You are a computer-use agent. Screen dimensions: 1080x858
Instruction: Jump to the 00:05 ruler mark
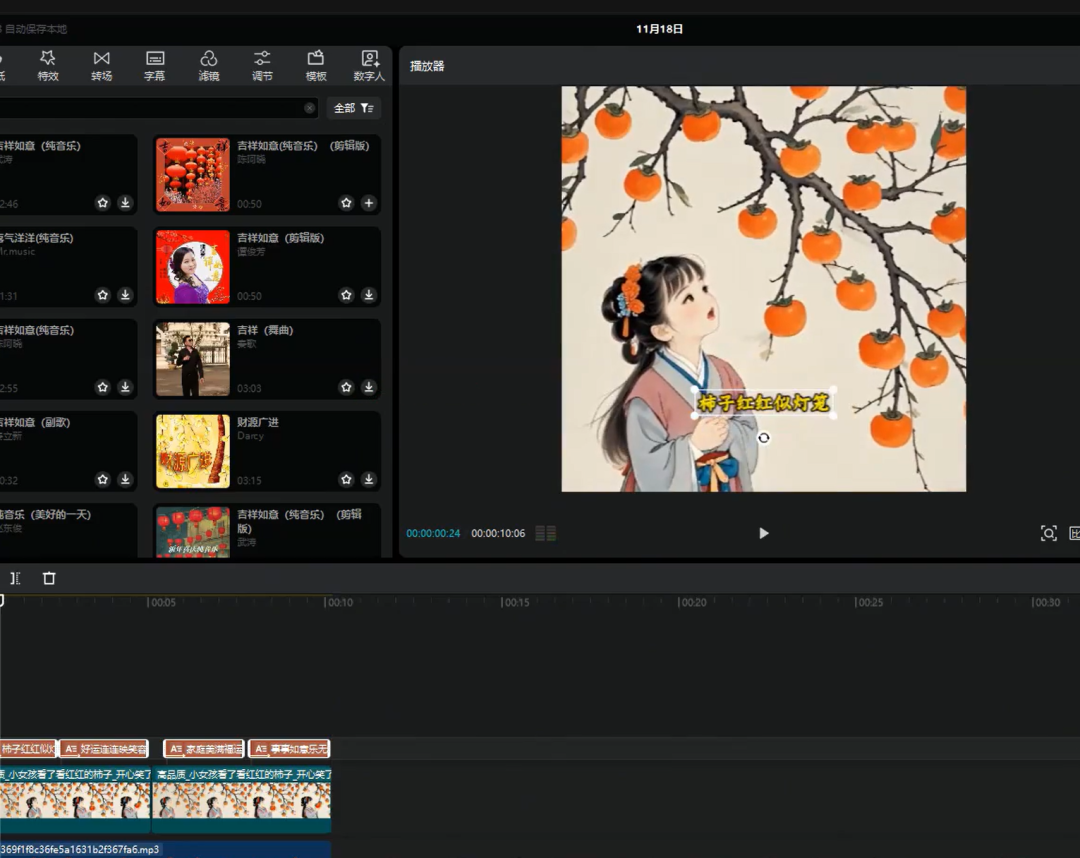[x=162, y=603]
